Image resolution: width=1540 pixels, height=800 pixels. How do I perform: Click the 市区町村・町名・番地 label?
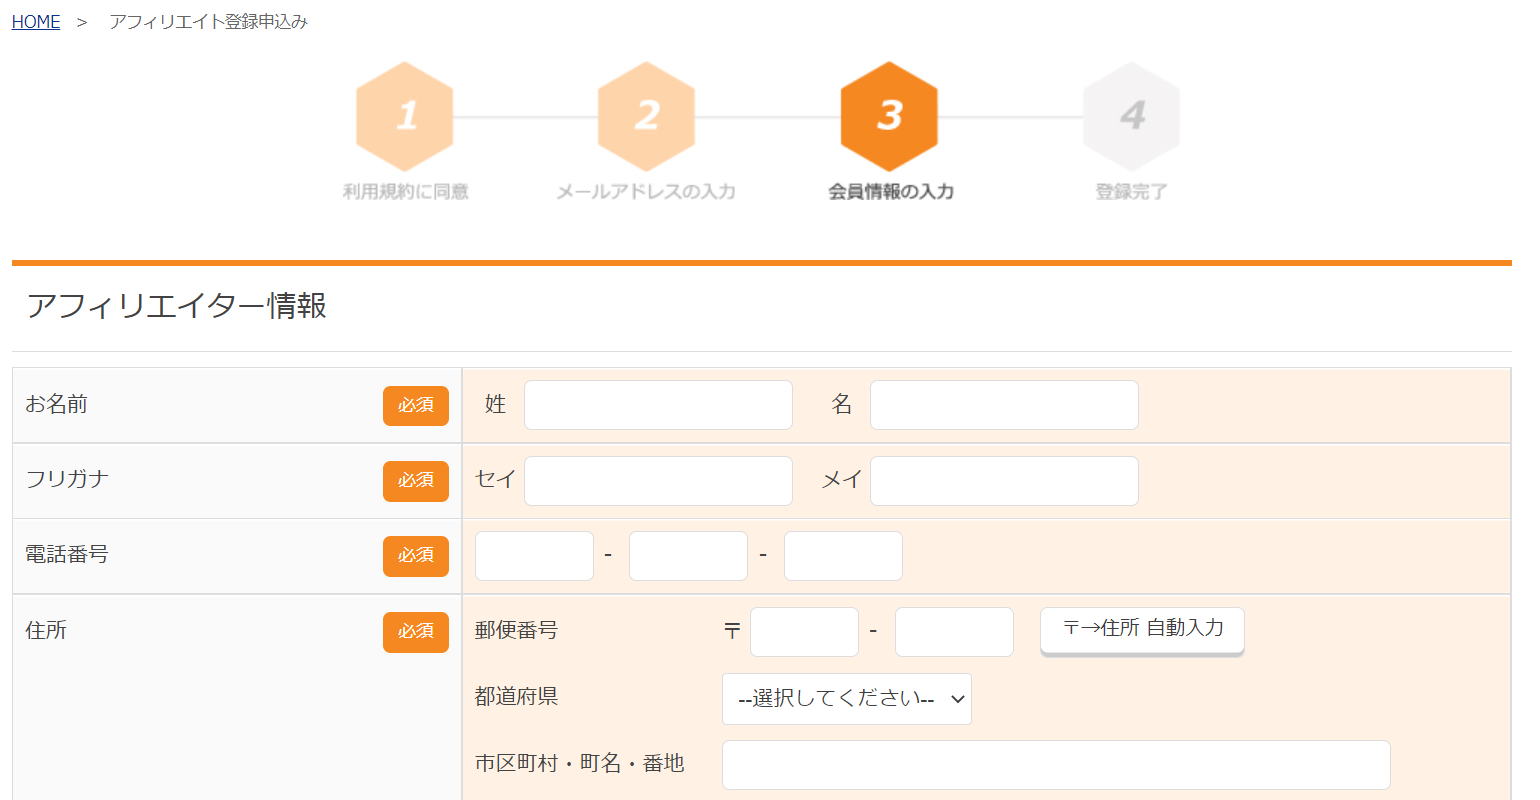579,763
